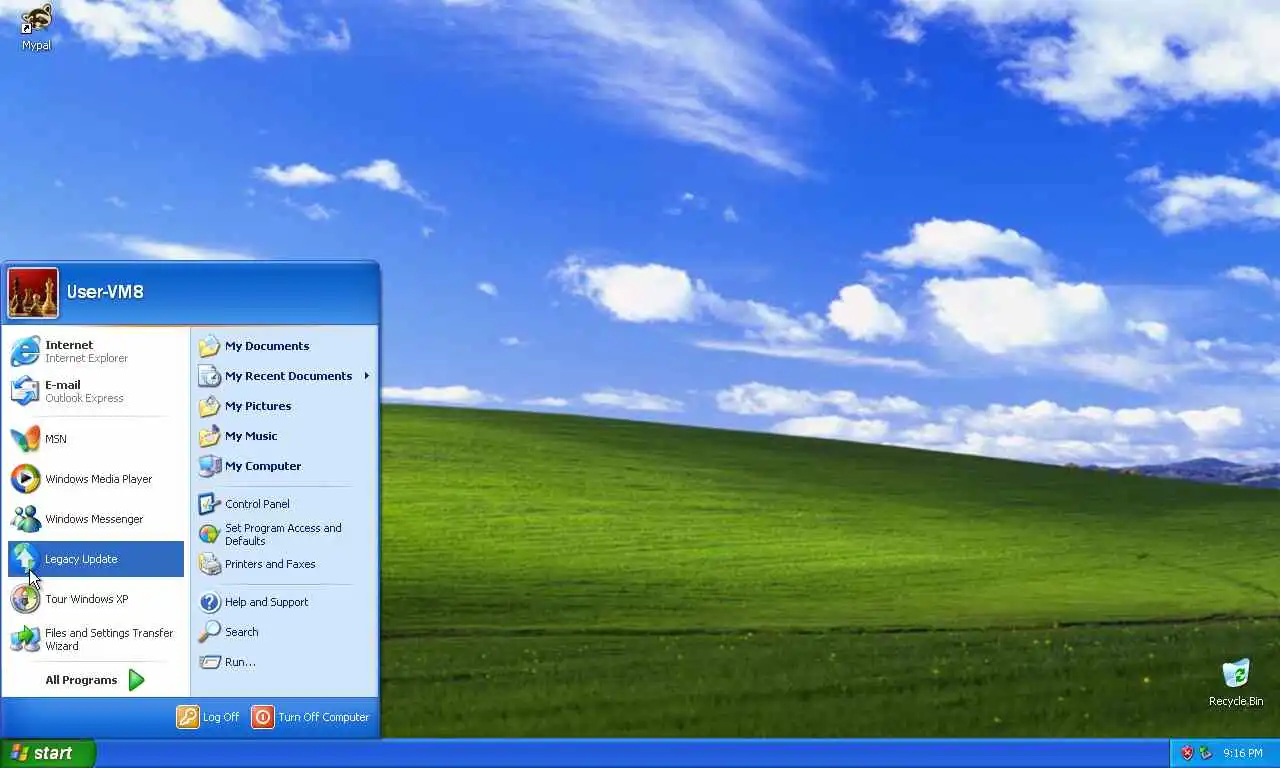Start Windows Media Player from its icon

[25, 479]
